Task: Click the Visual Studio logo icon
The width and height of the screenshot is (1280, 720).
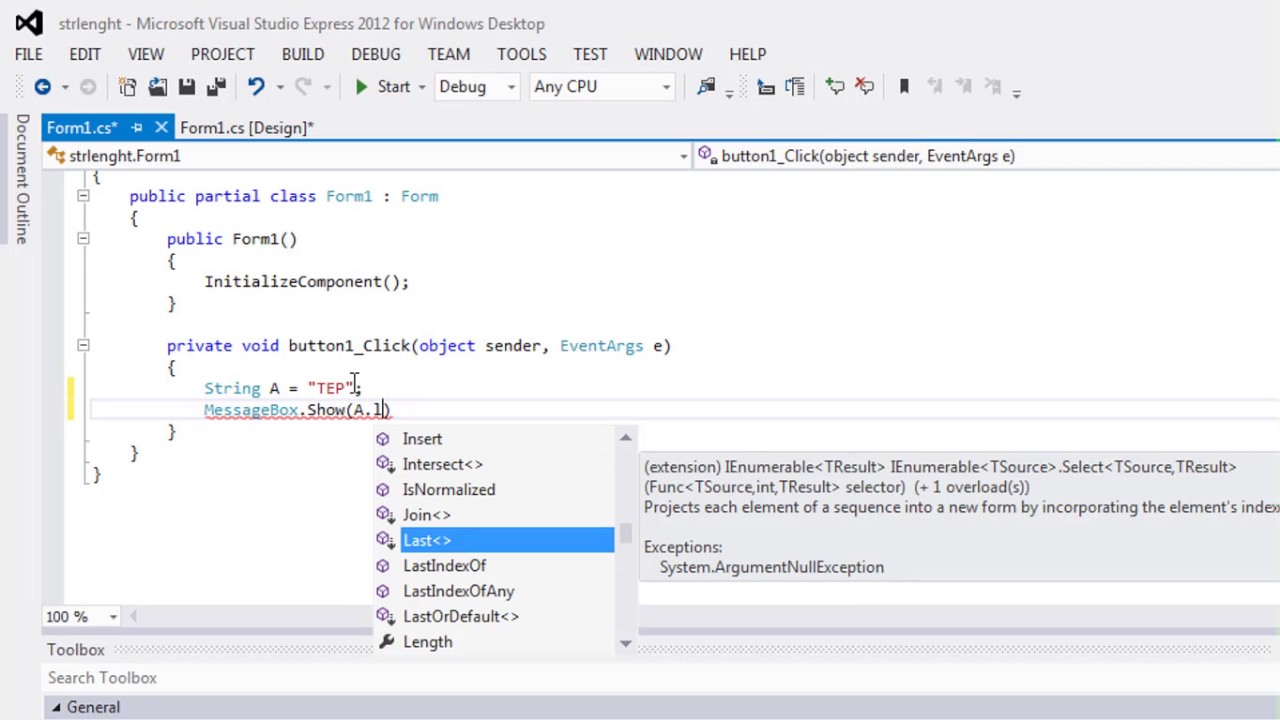Action: [x=29, y=23]
